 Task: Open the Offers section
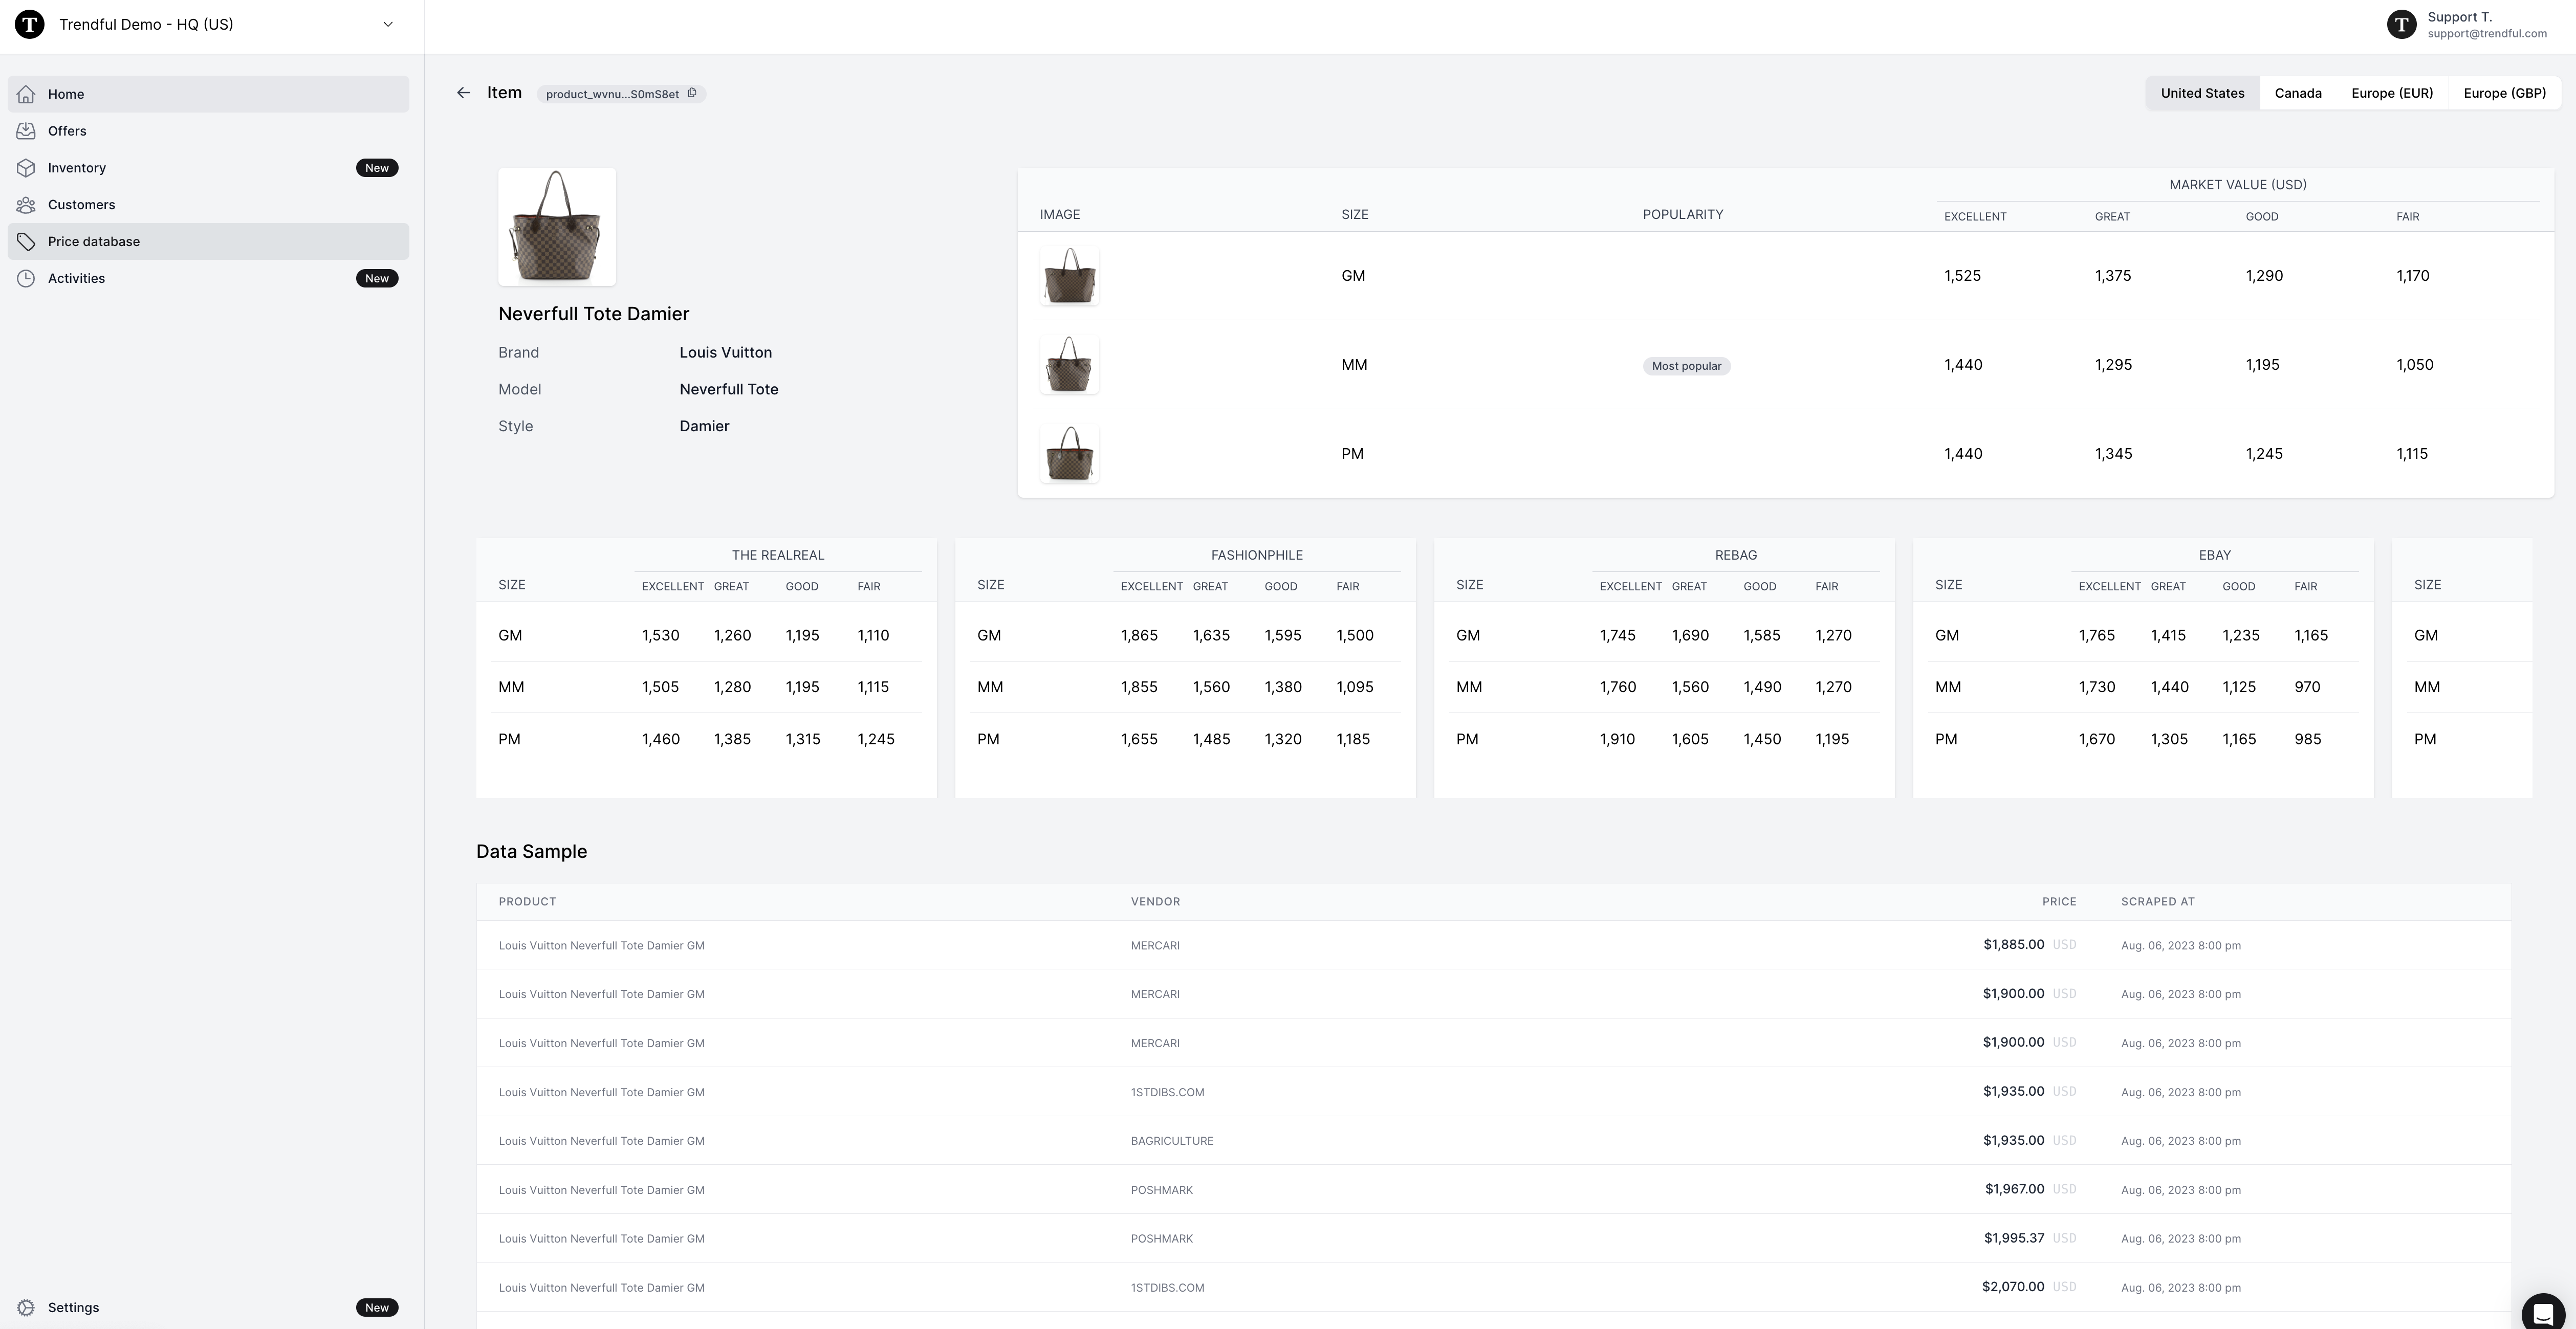tap(208, 131)
